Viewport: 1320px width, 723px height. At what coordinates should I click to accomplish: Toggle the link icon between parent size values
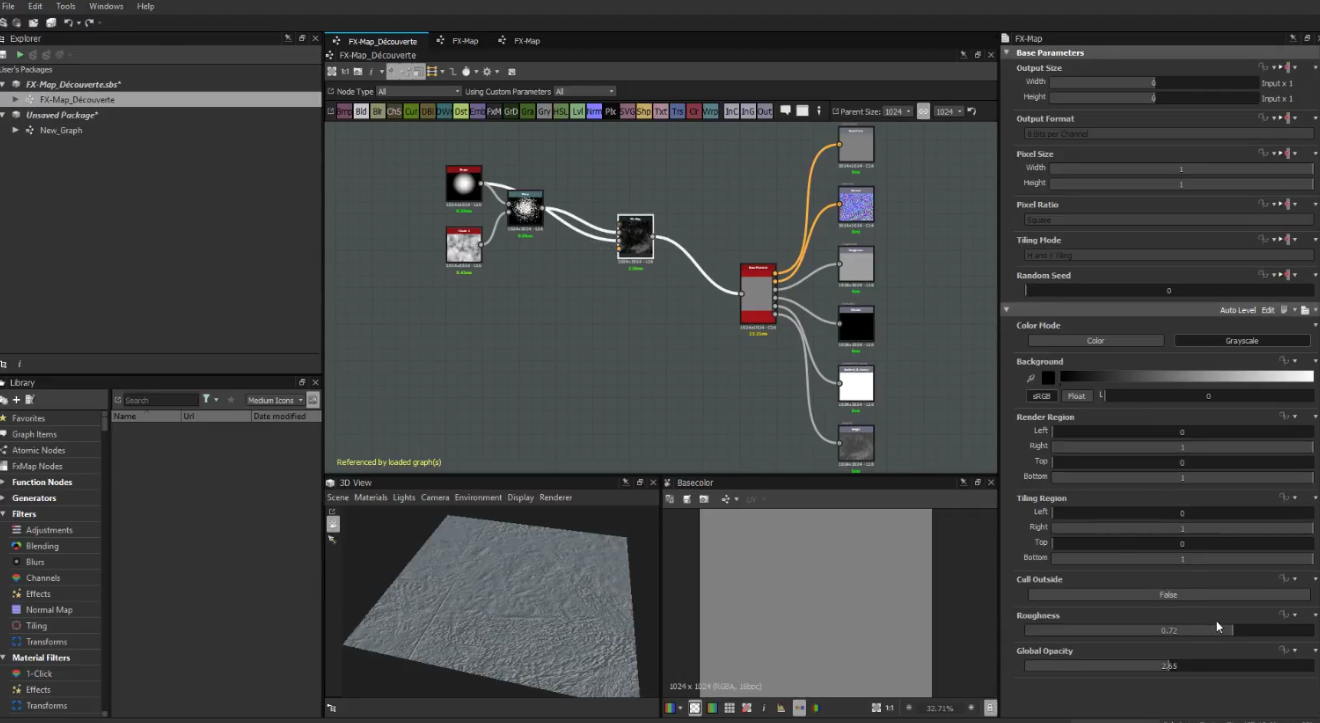pyautogui.click(x=923, y=111)
